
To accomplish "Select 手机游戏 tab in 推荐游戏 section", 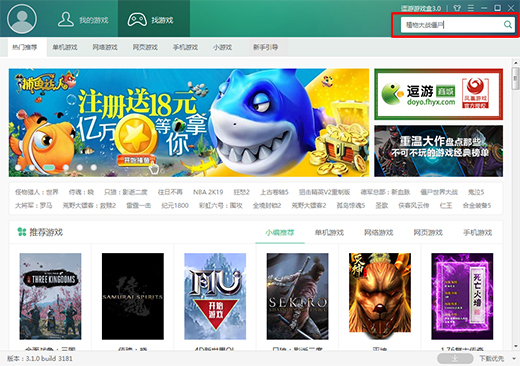I will click(x=477, y=232).
